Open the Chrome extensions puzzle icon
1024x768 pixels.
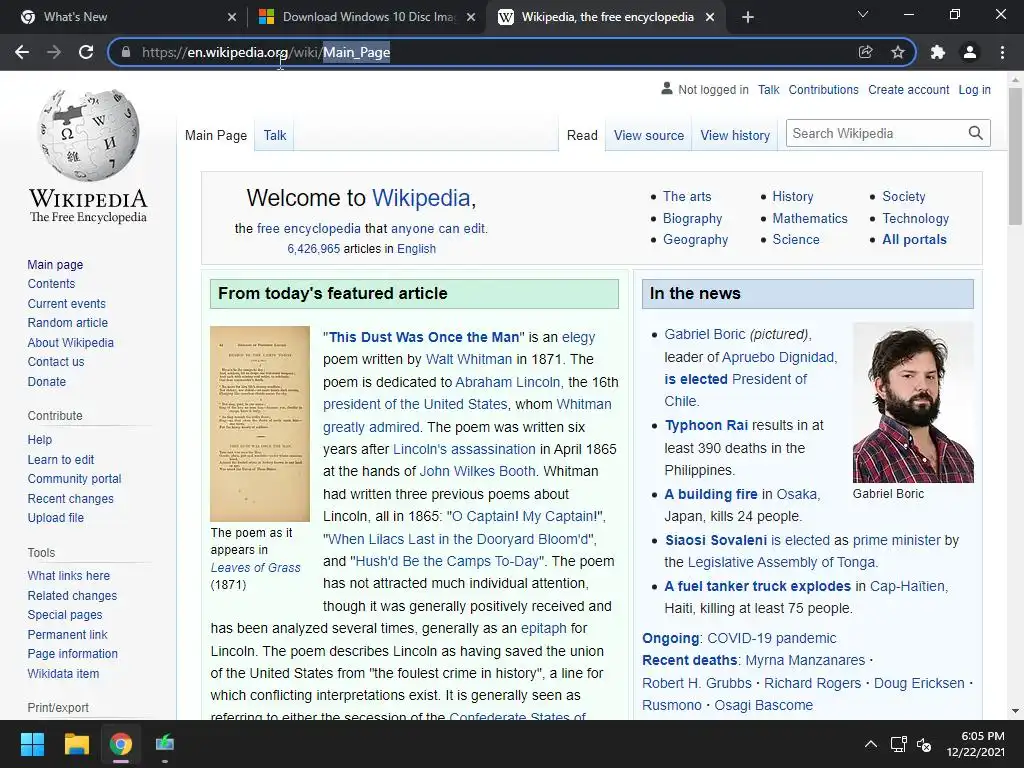click(938, 52)
